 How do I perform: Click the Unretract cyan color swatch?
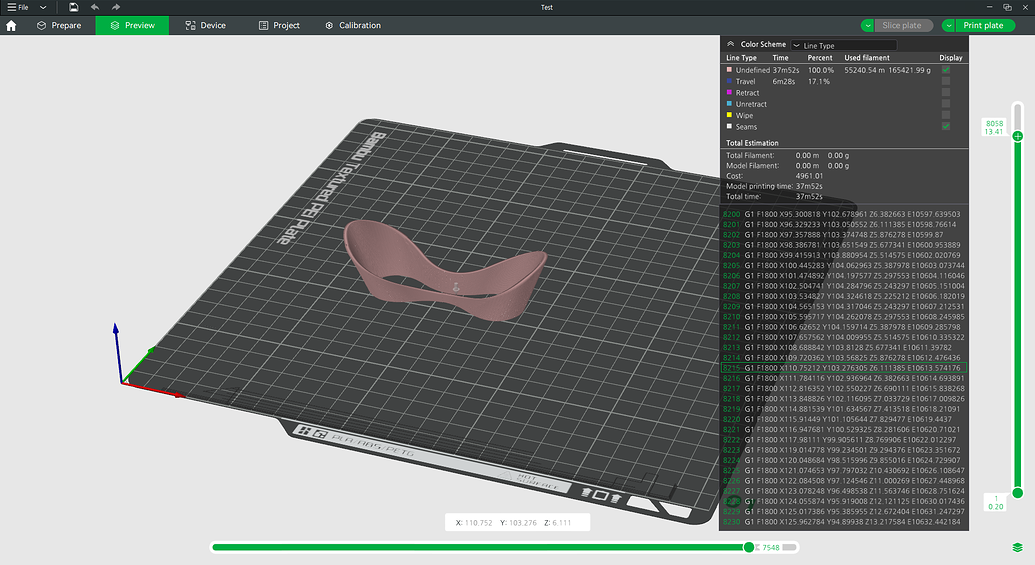tap(729, 104)
